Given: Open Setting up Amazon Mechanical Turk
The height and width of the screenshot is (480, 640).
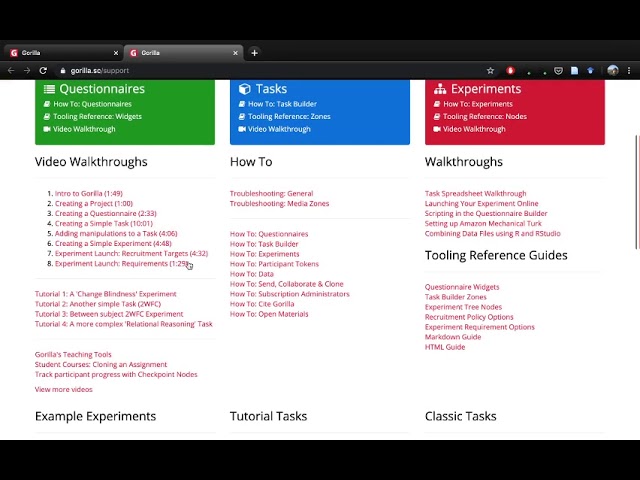Looking at the screenshot, I should tap(483, 223).
